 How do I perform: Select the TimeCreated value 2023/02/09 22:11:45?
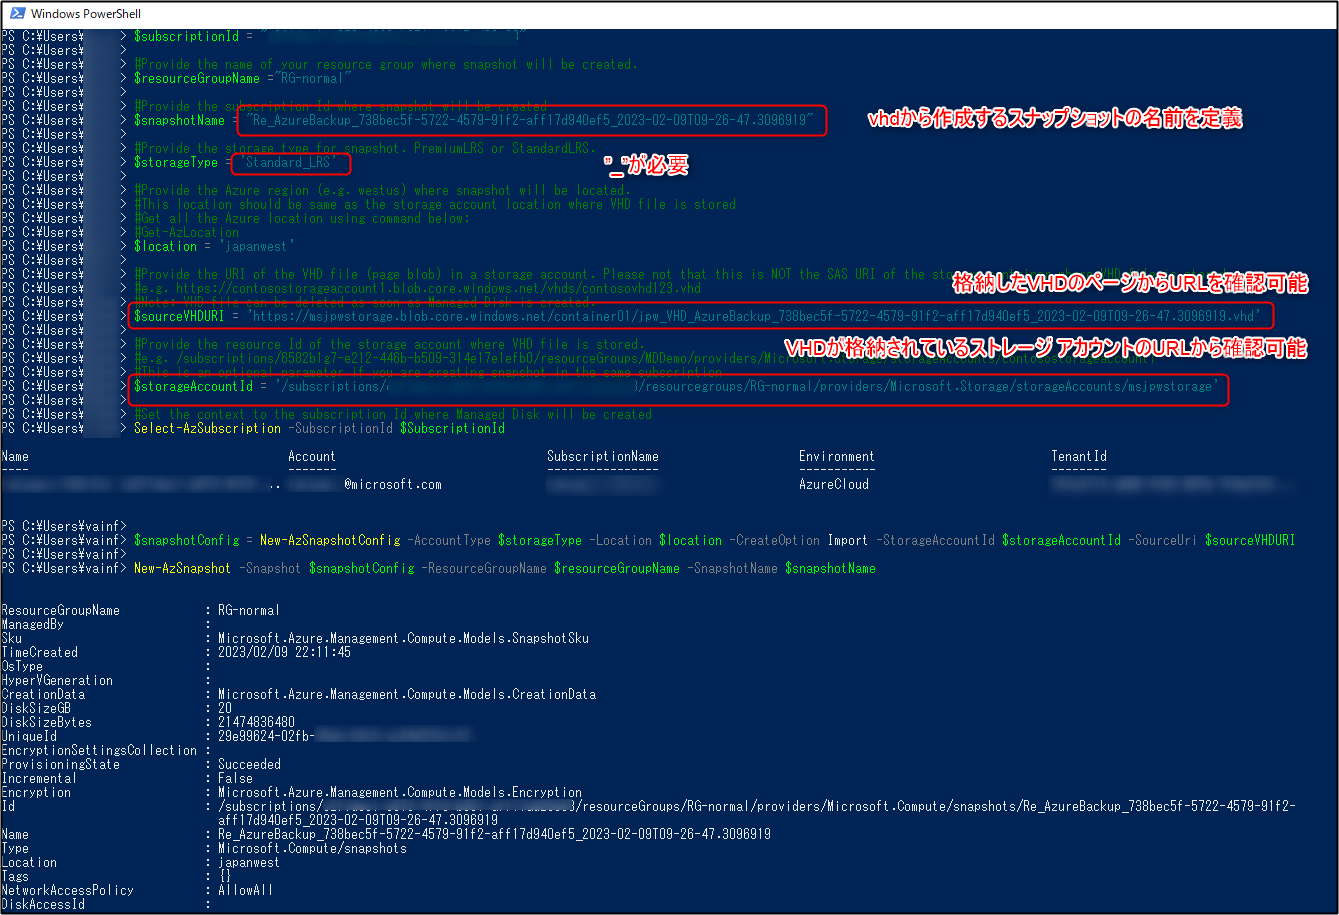284,652
